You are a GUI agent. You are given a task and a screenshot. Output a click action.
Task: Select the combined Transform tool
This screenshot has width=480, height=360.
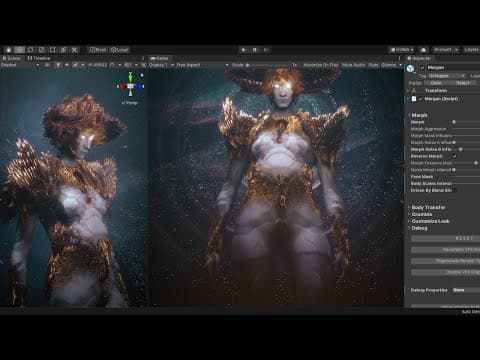64,50
